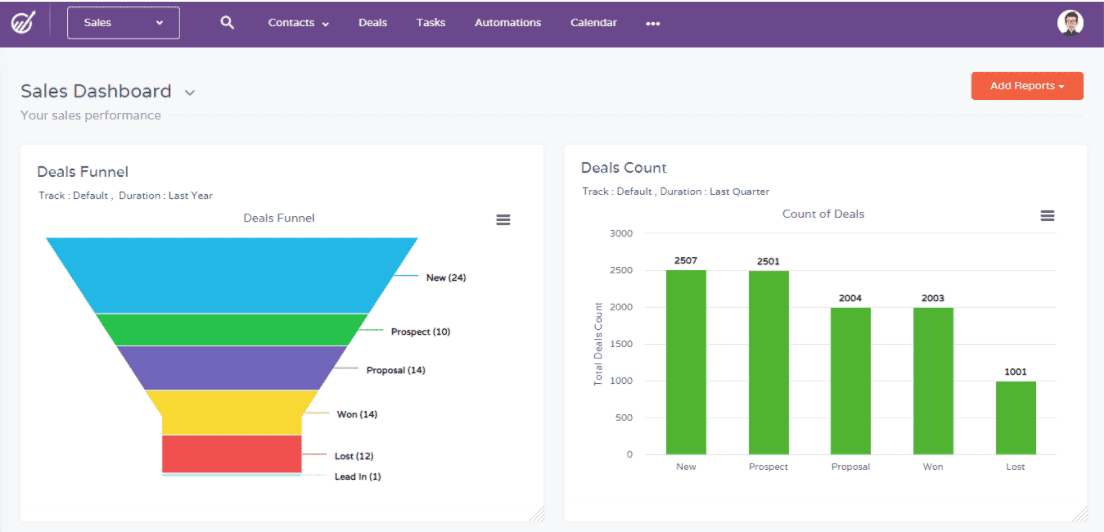Click the EngageBay logo icon

point(24,23)
